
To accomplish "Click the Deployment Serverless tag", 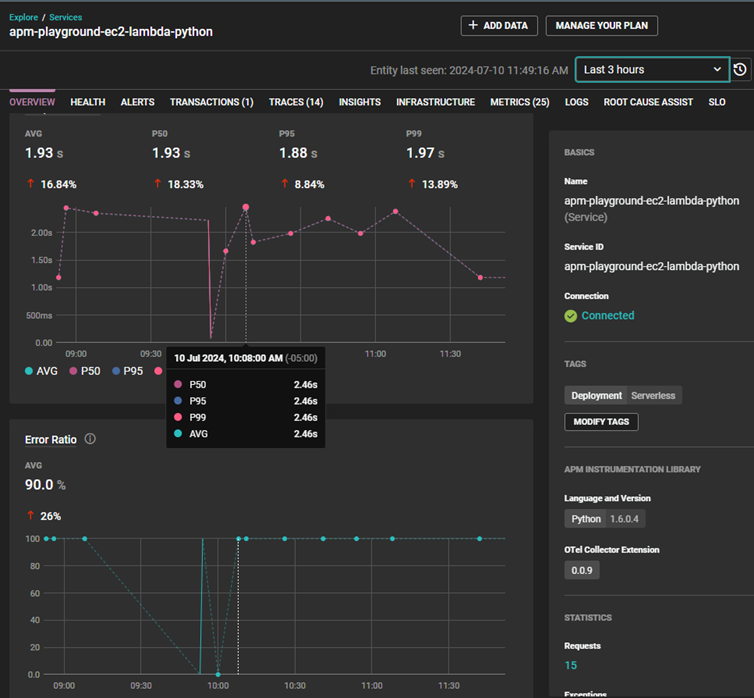I will click(623, 395).
